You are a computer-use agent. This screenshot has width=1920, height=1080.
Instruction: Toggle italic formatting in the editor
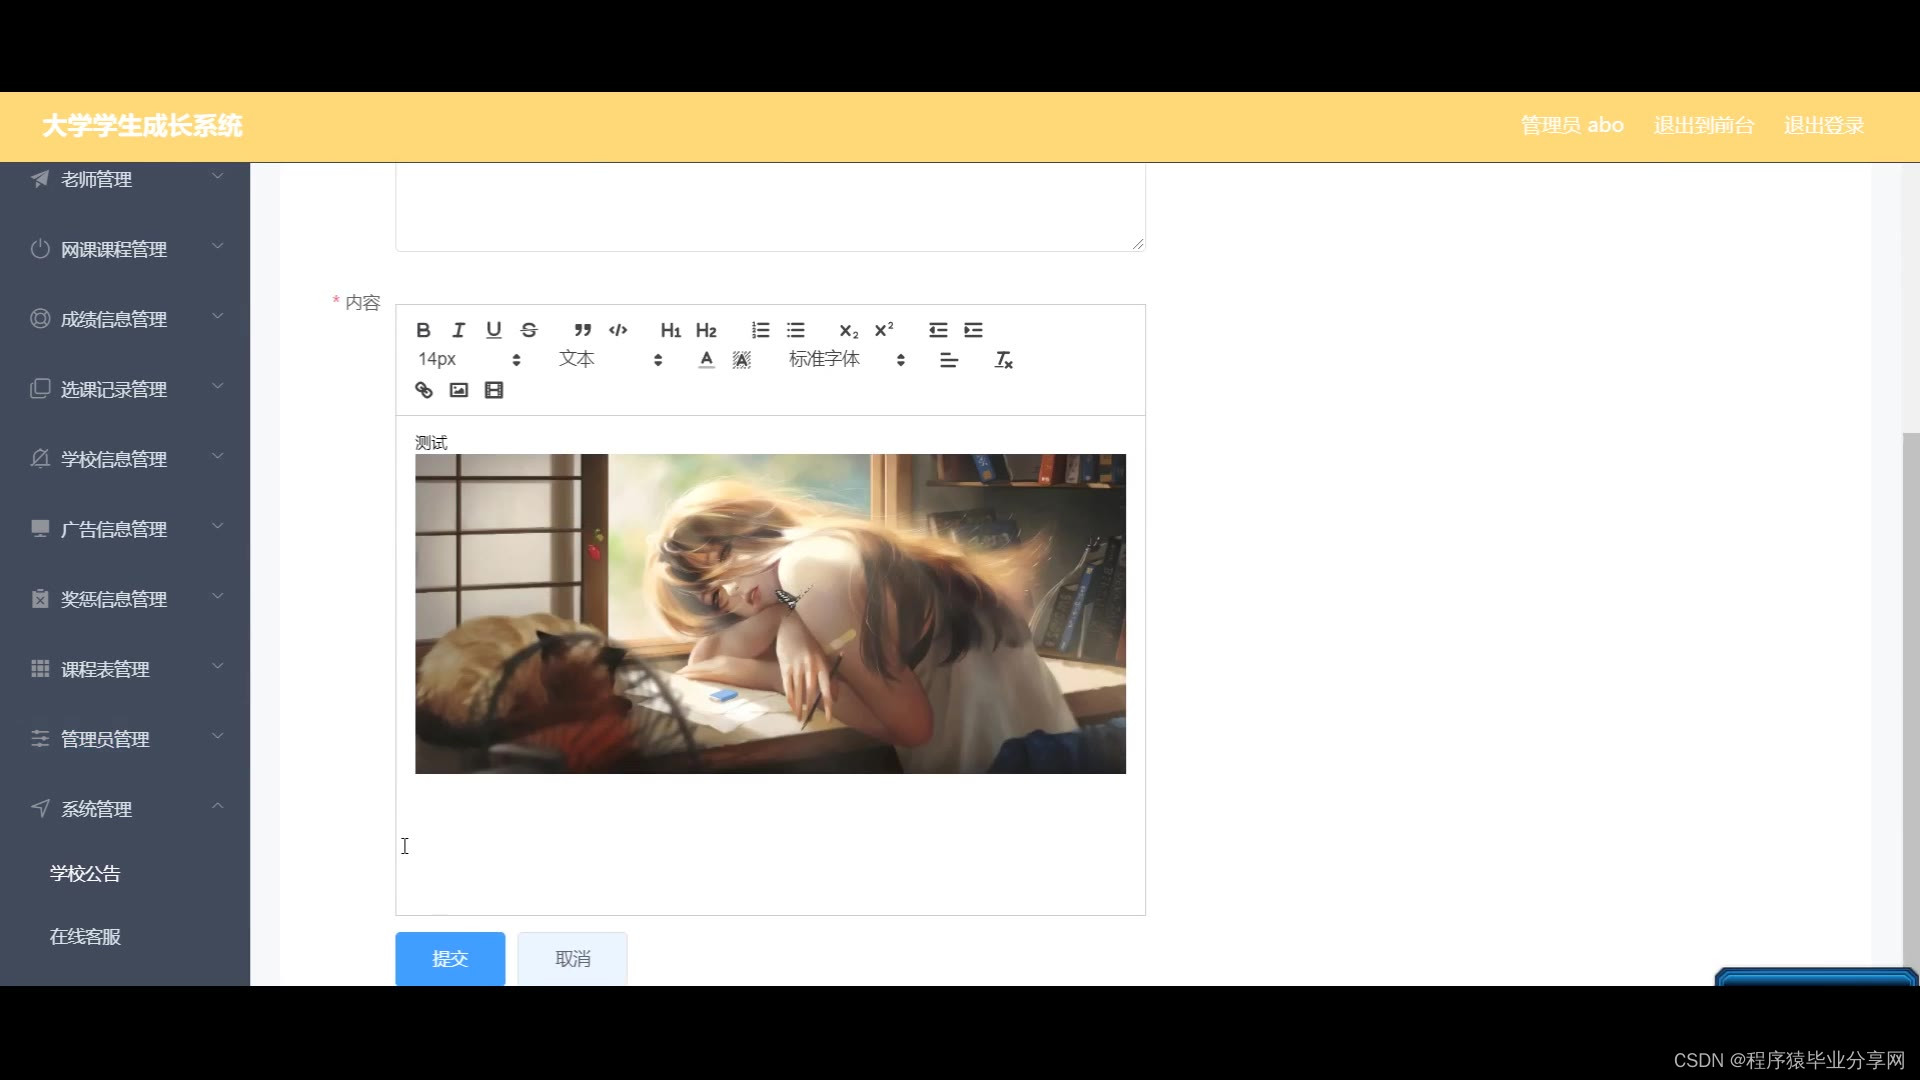(458, 330)
